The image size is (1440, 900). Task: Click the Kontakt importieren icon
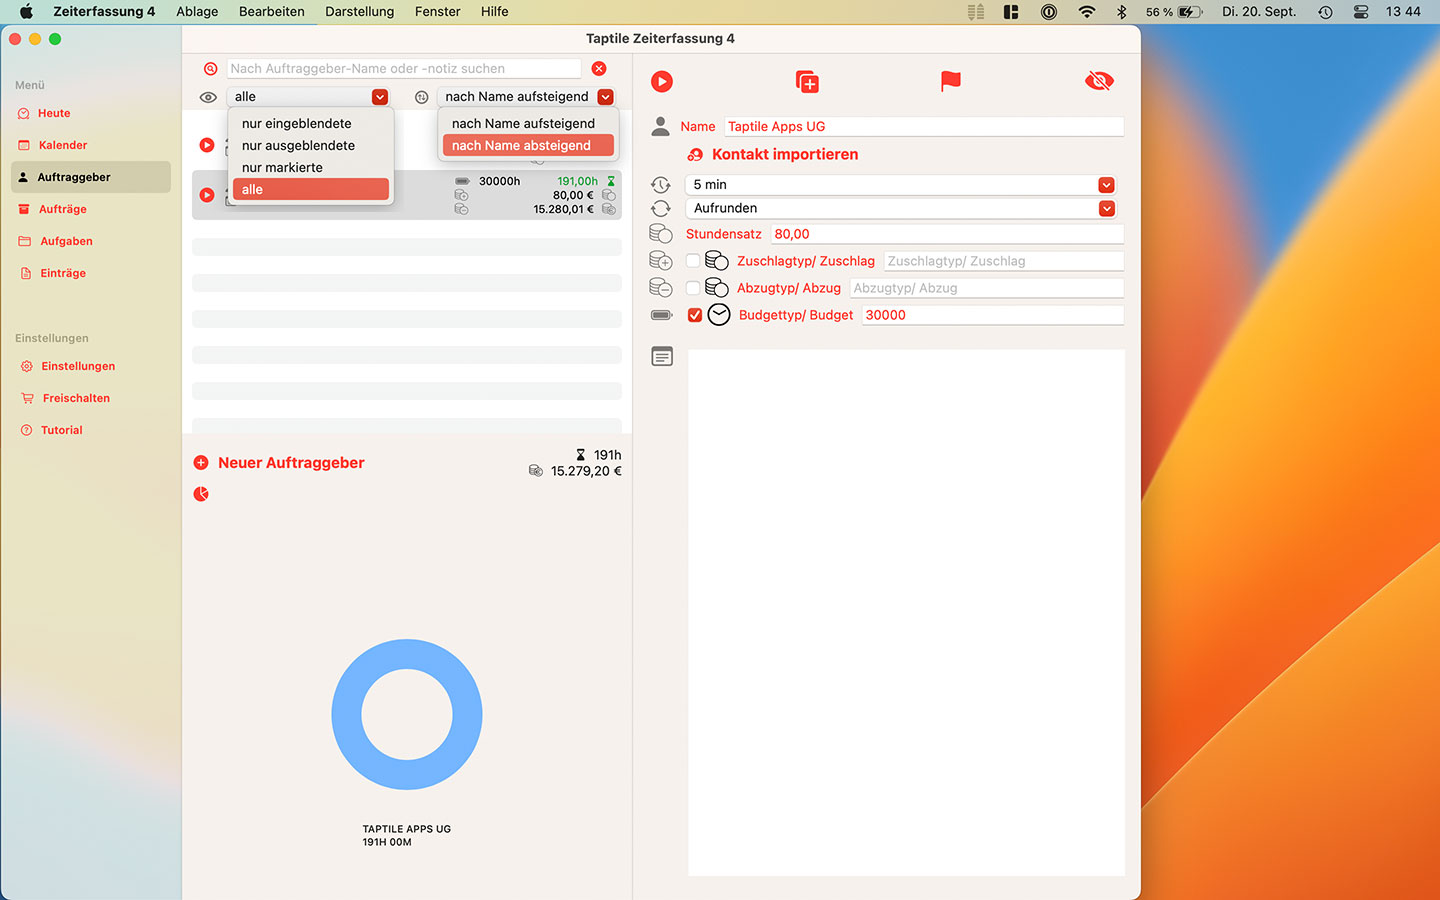coord(695,155)
